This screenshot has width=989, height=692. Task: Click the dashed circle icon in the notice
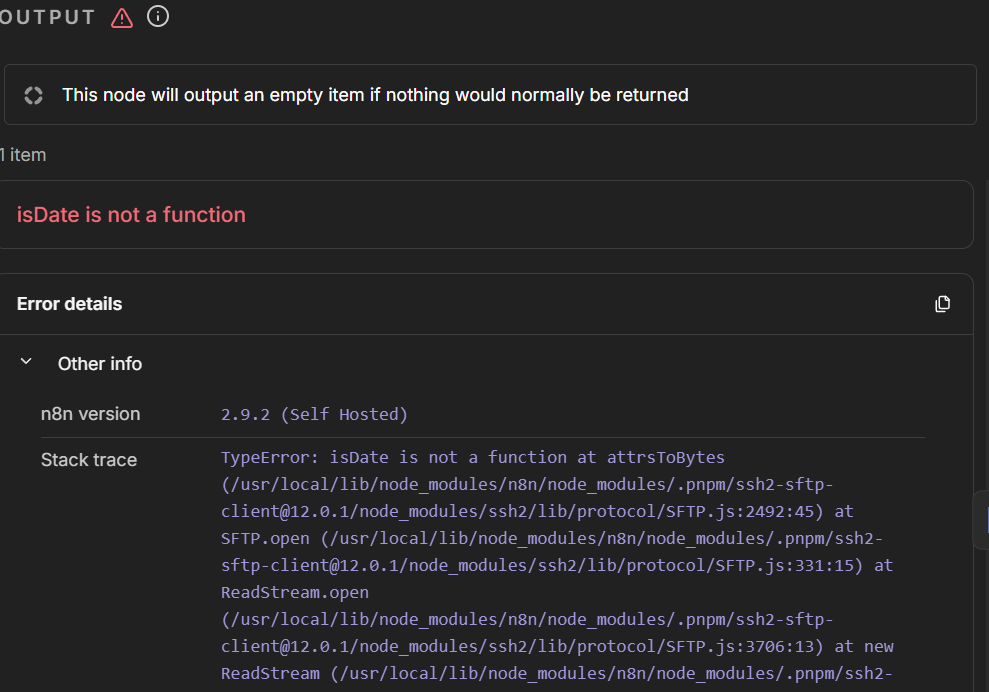pos(34,95)
